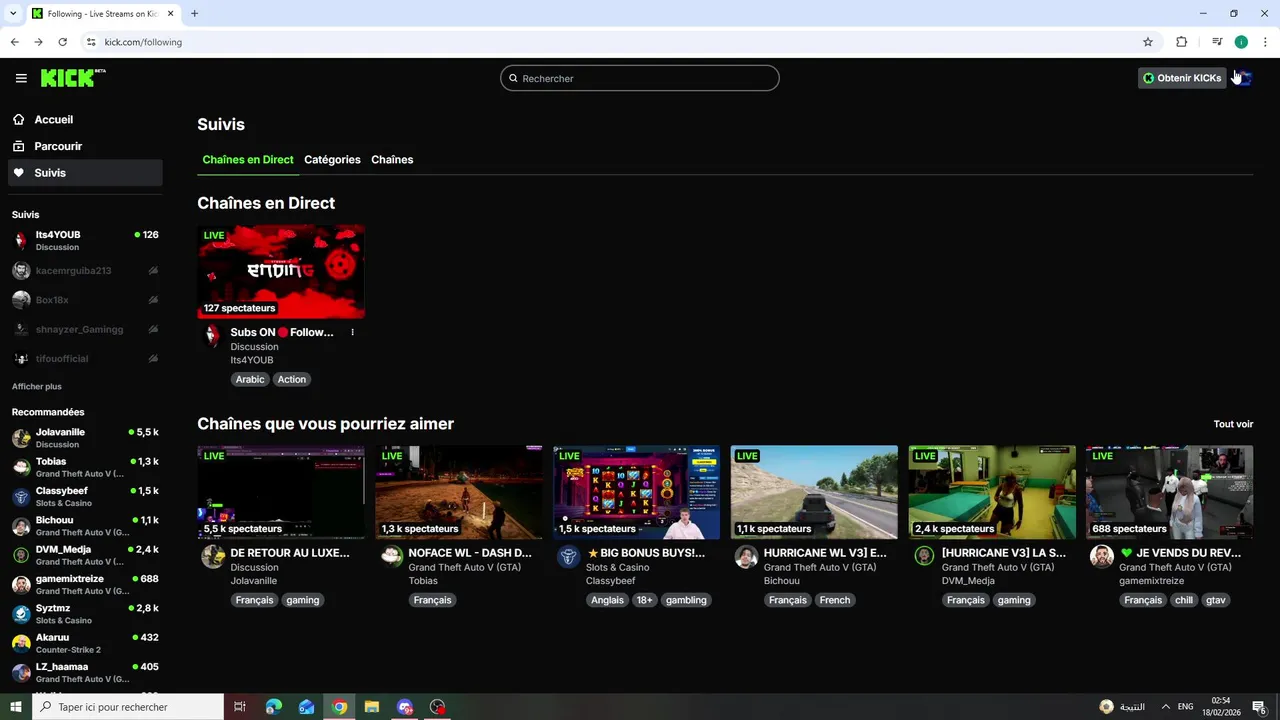Viewport: 1280px width, 720px height.
Task: Open options menu for Its4YOUB stream card
Action: tap(352, 332)
